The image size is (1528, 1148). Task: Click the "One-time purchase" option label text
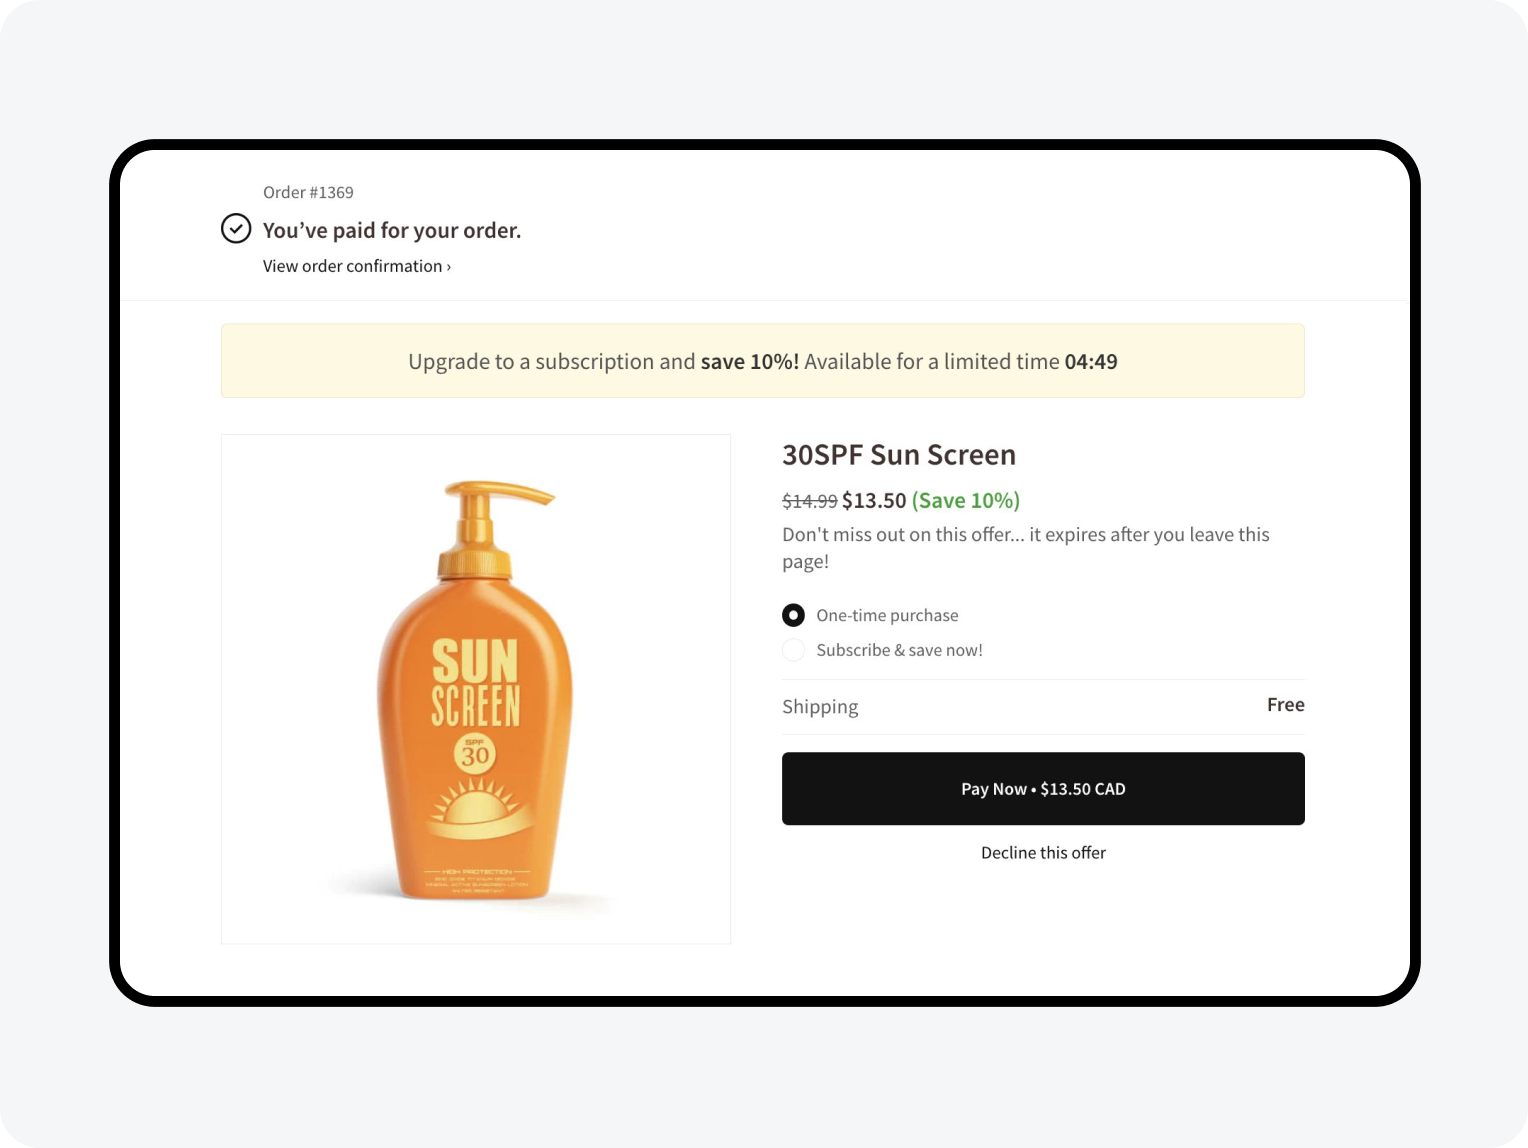887,616
